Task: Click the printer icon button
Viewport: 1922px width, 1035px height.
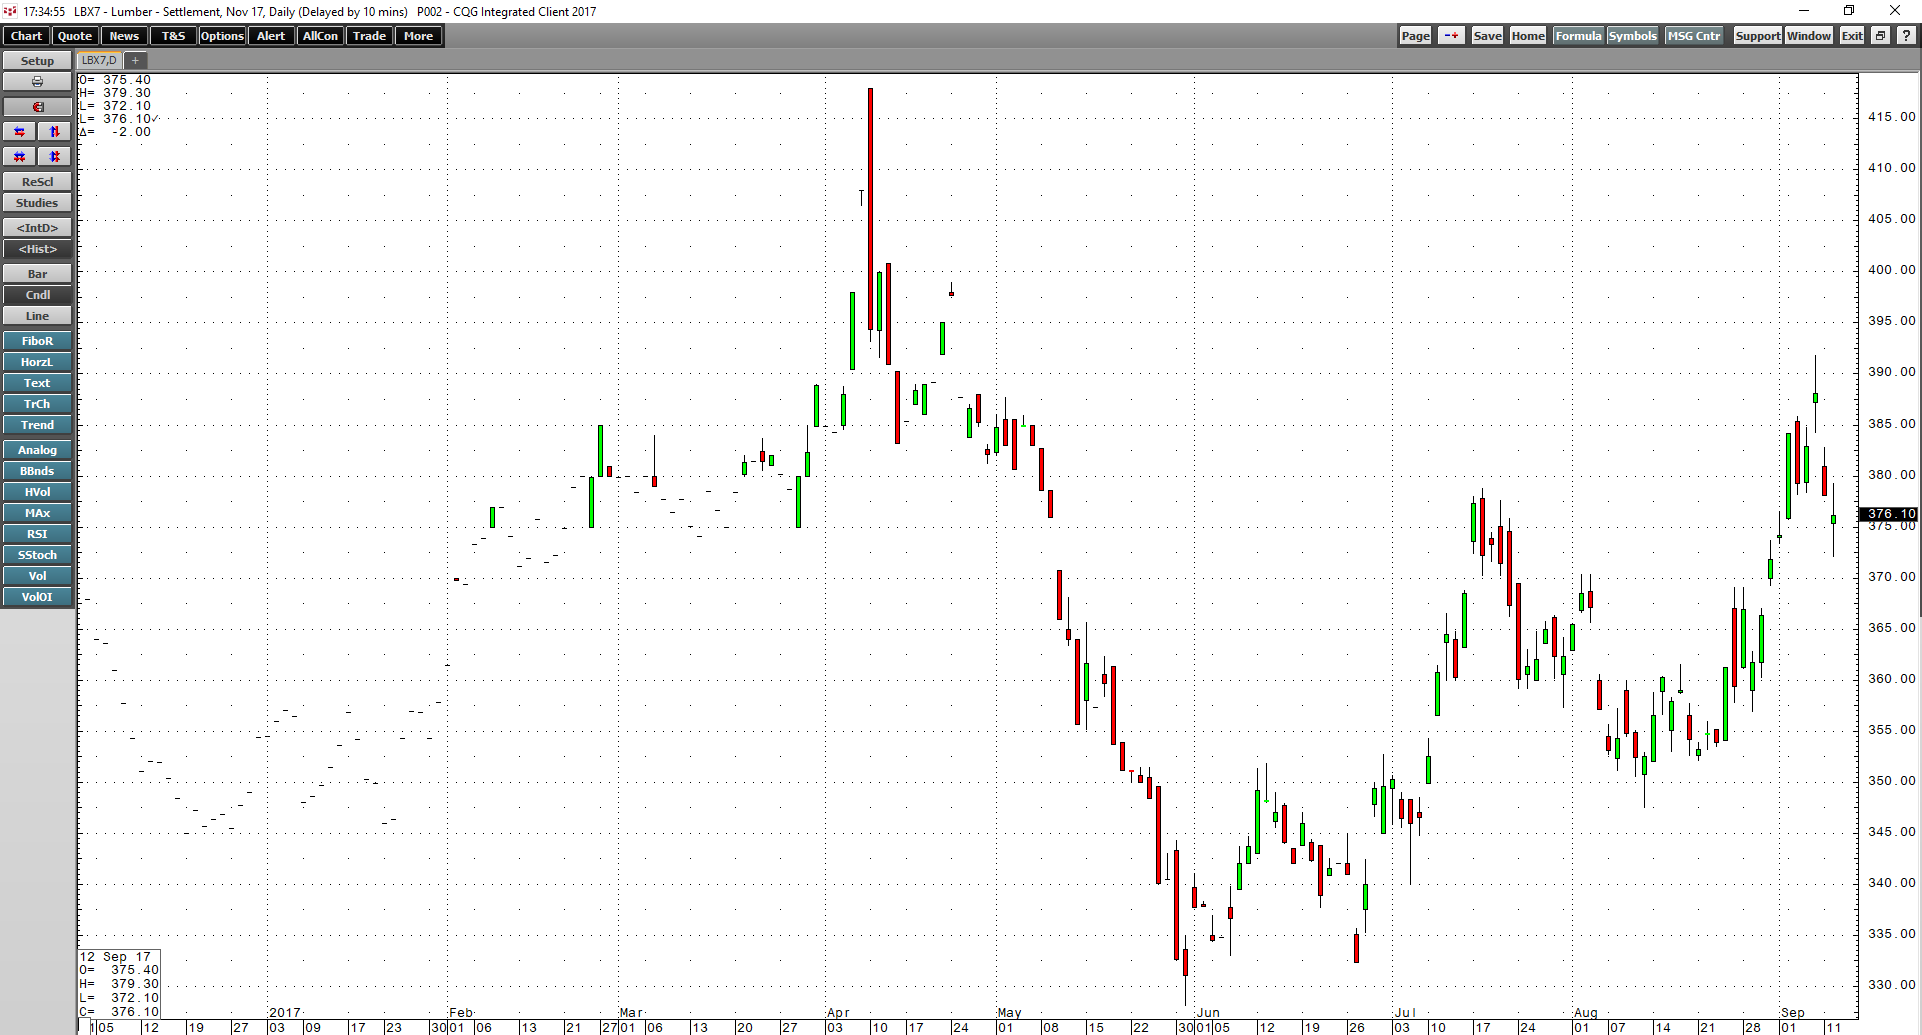Action: click(x=37, y=82)
